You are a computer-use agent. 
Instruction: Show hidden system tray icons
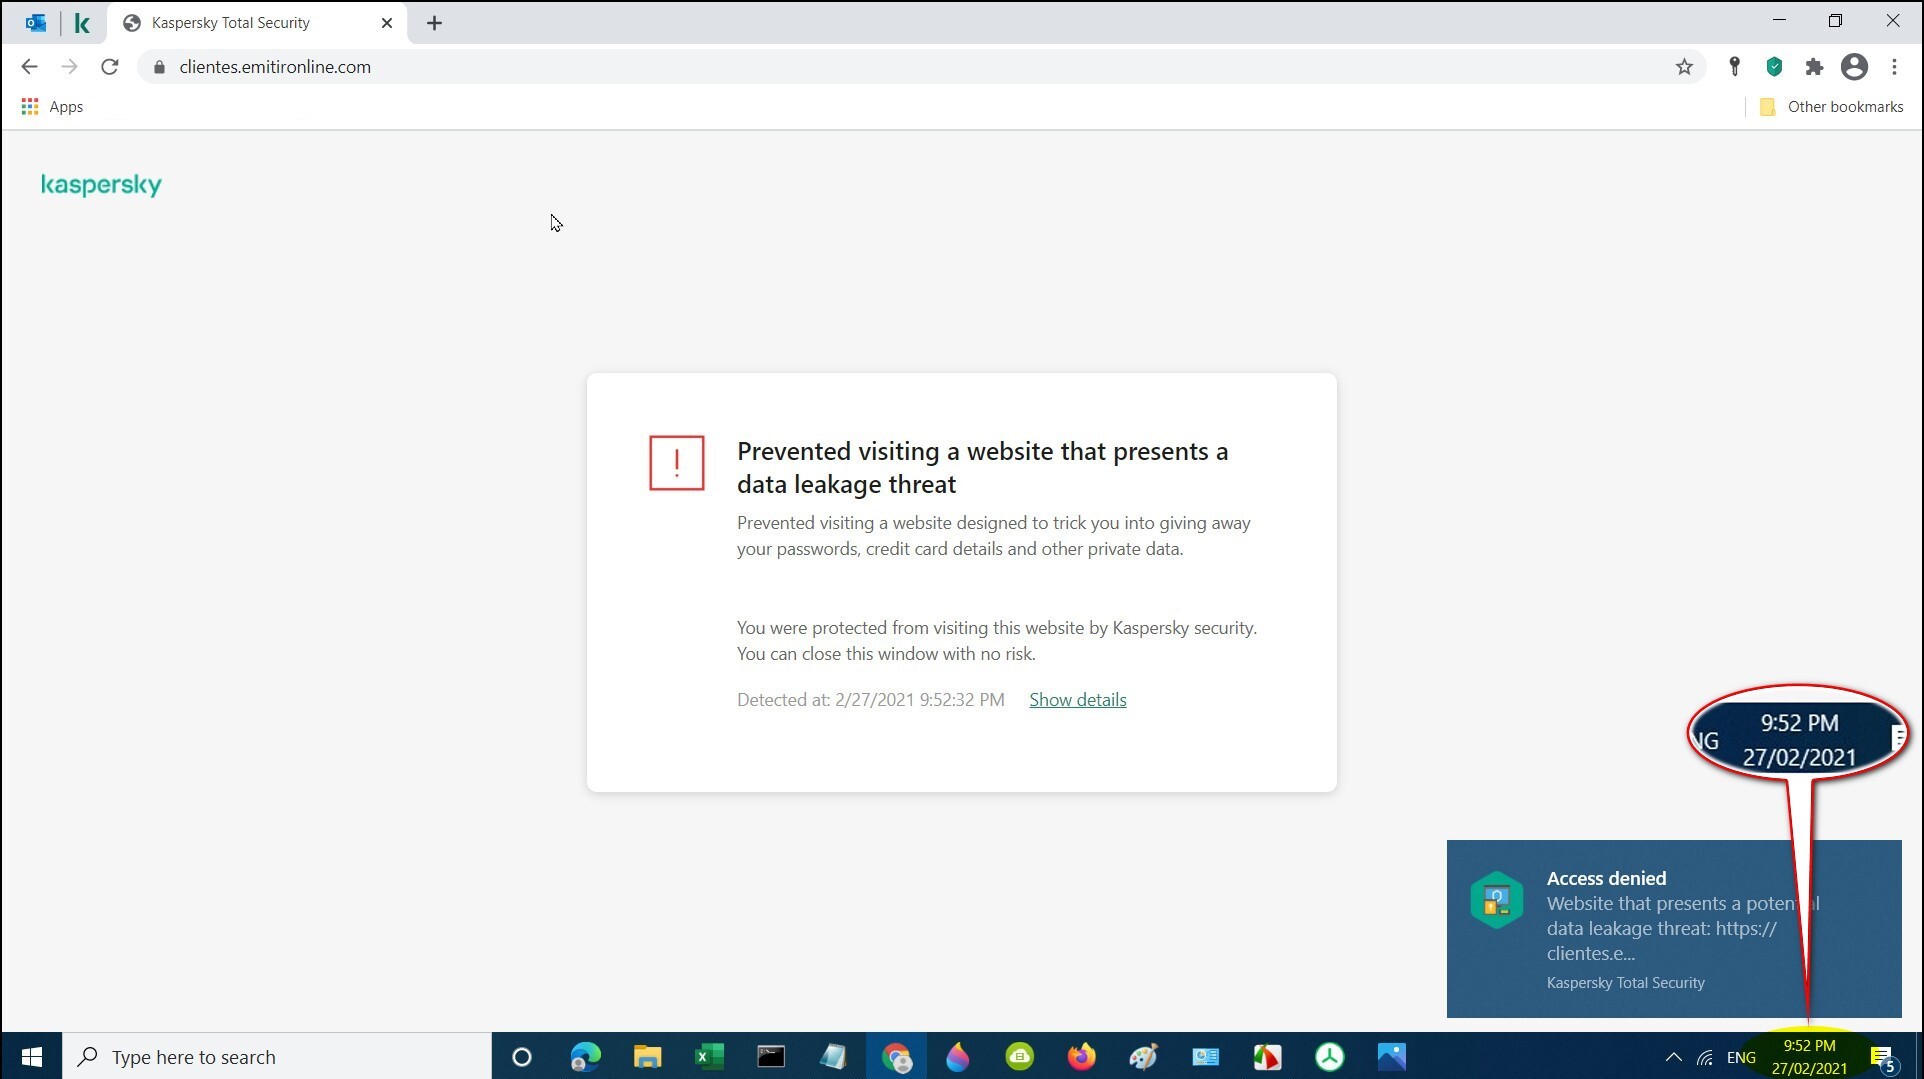point(1673,1057)
